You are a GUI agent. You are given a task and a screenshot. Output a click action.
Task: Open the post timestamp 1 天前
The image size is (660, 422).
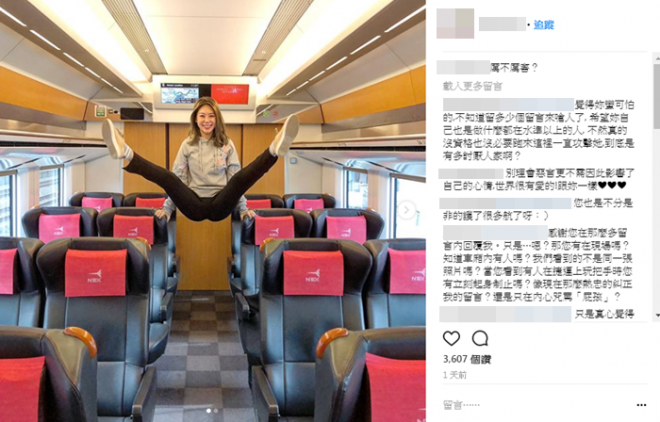pyautogui.click(x=455, y=375)
